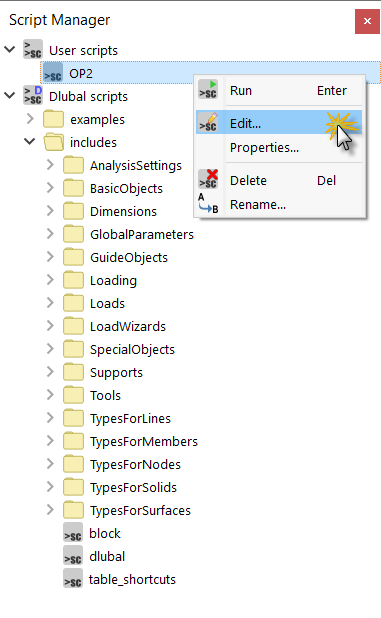Expand the GlobalParameters folder
Screen dimensions: 381x618
(50, 234)
